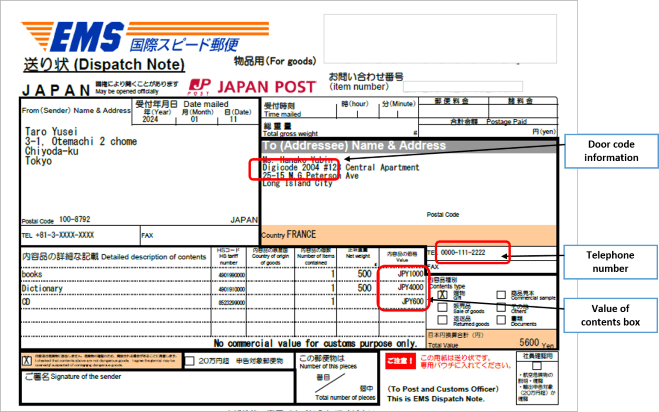Toggle the checked Gift contents type box
659x412 pixels.
(442, 295)
